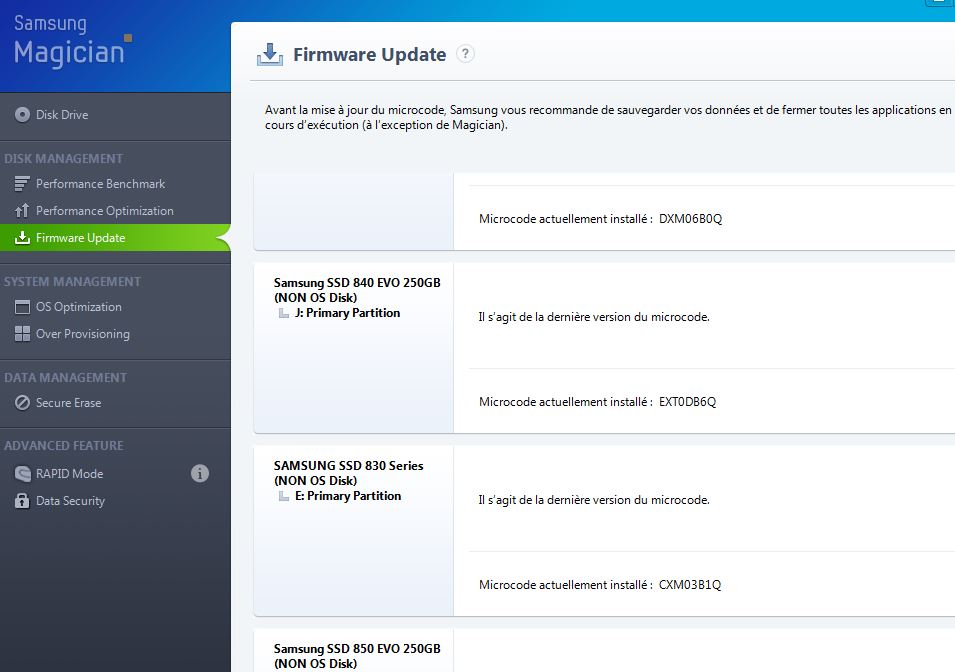Click the Over Provisioning grid icon
The image size is (955, 672).
22,334
